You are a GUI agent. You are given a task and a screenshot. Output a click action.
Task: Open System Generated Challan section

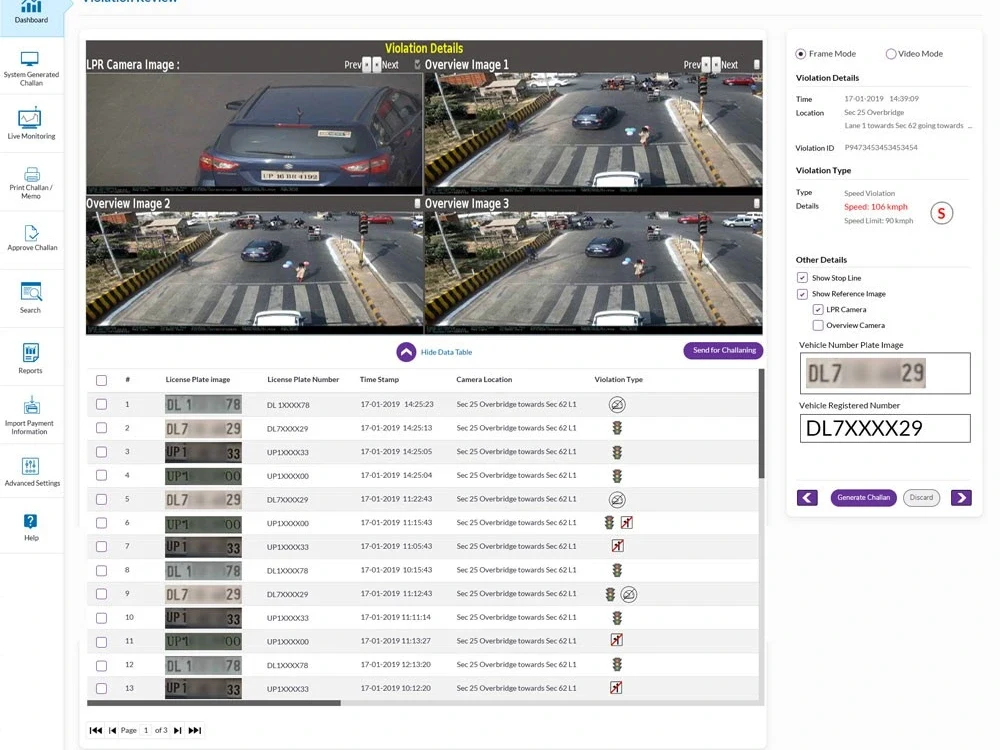pos(31,68)
